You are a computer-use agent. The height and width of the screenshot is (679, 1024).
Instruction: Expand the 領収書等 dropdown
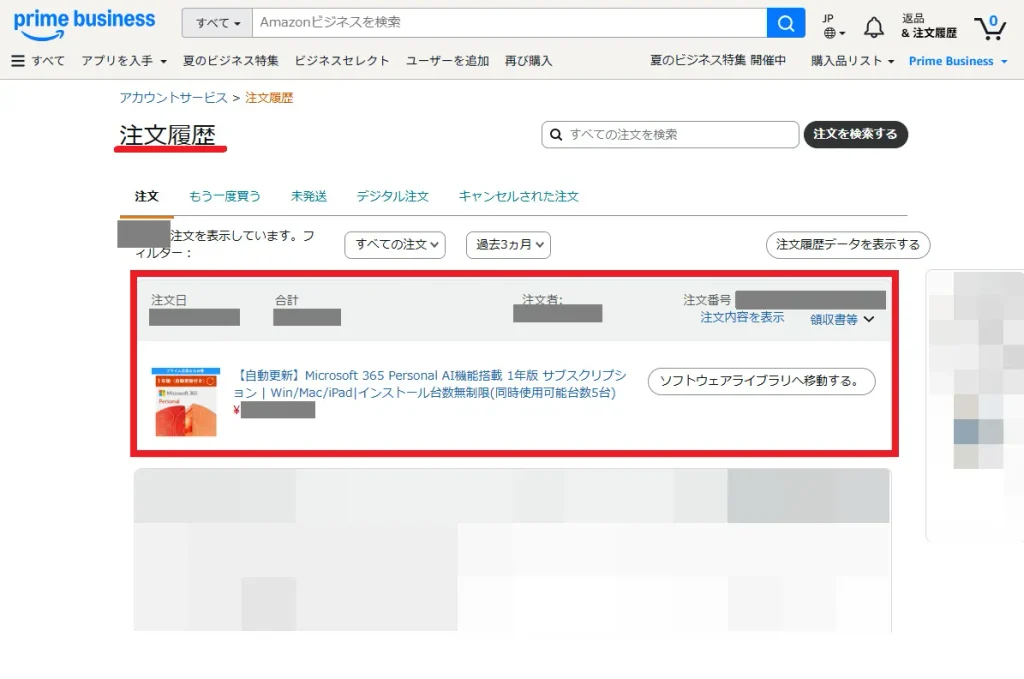(842, 319)
